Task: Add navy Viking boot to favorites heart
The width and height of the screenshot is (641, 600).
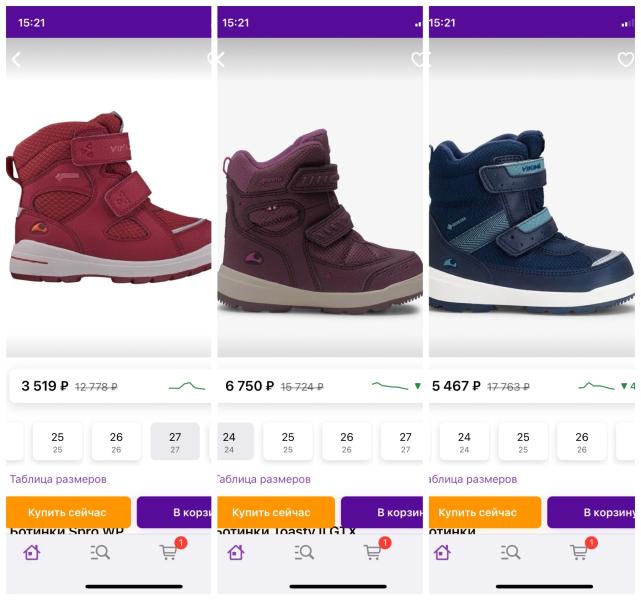Action: [x=625, y=60]
